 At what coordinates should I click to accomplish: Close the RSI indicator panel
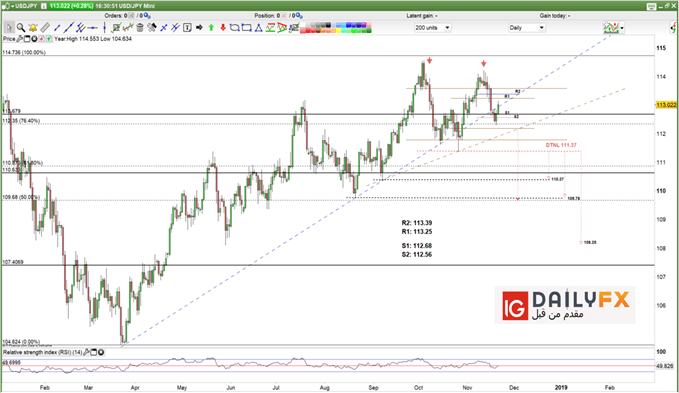[x=101, y=352]
